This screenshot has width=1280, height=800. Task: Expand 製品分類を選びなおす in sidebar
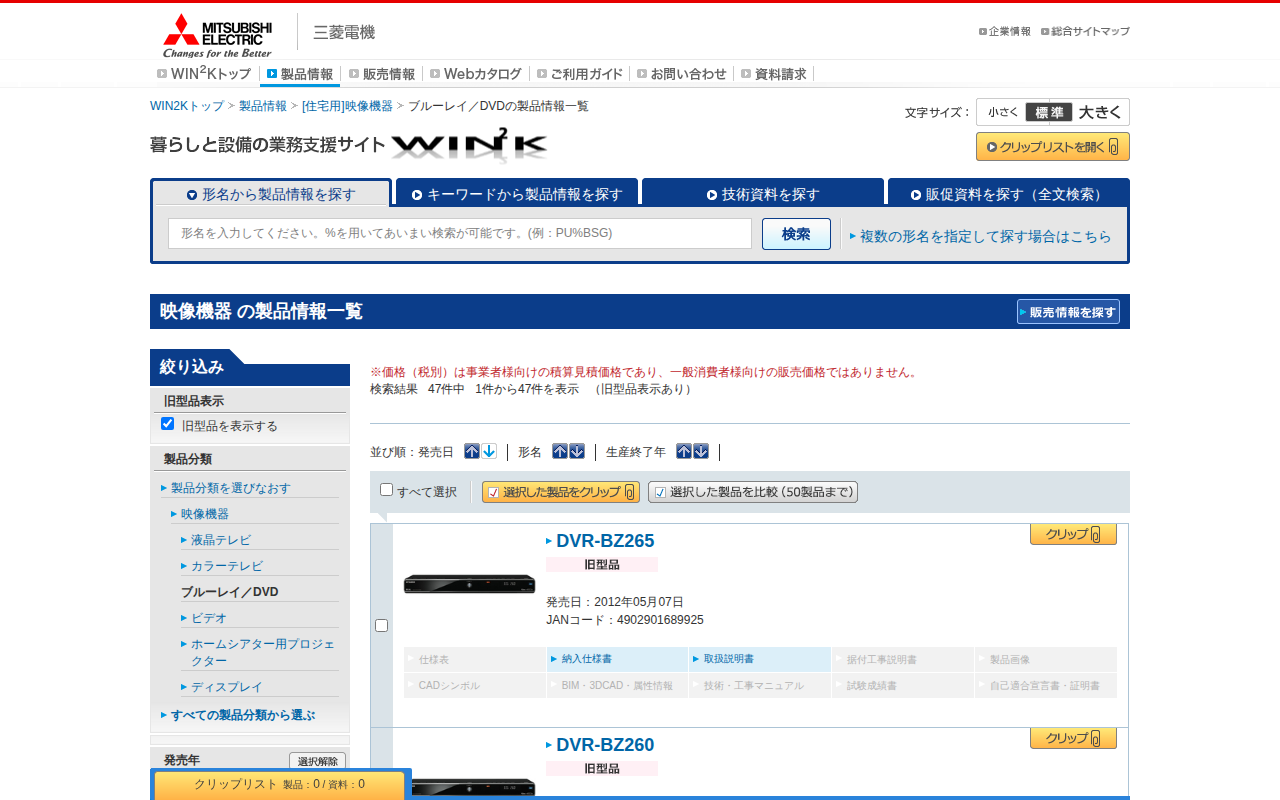tap(231, 488)
